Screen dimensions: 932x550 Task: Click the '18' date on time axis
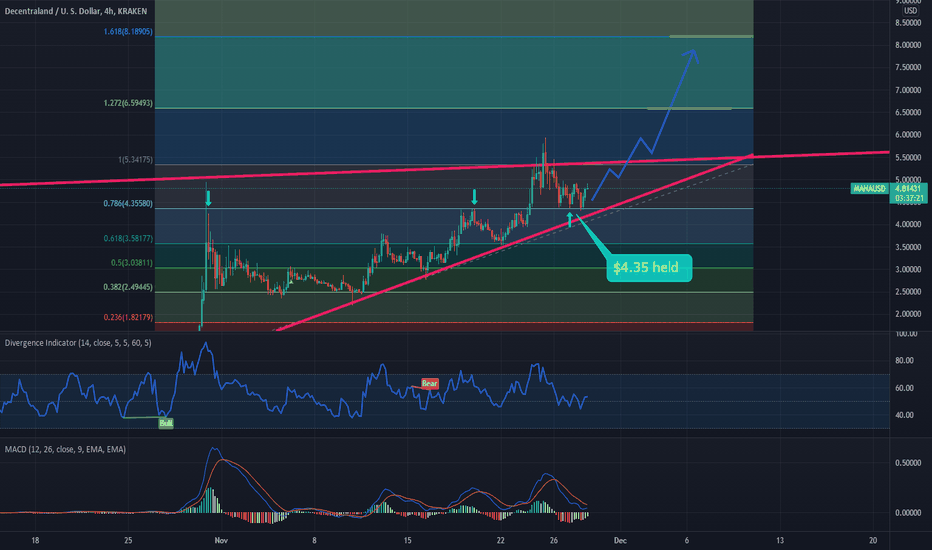click(x=35, y=540)
